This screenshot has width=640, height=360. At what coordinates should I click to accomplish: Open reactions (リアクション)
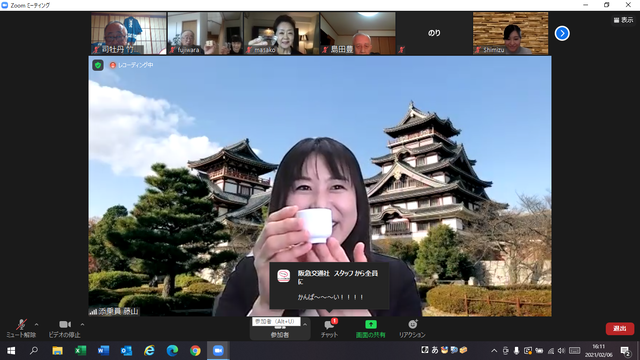point(412,329)
